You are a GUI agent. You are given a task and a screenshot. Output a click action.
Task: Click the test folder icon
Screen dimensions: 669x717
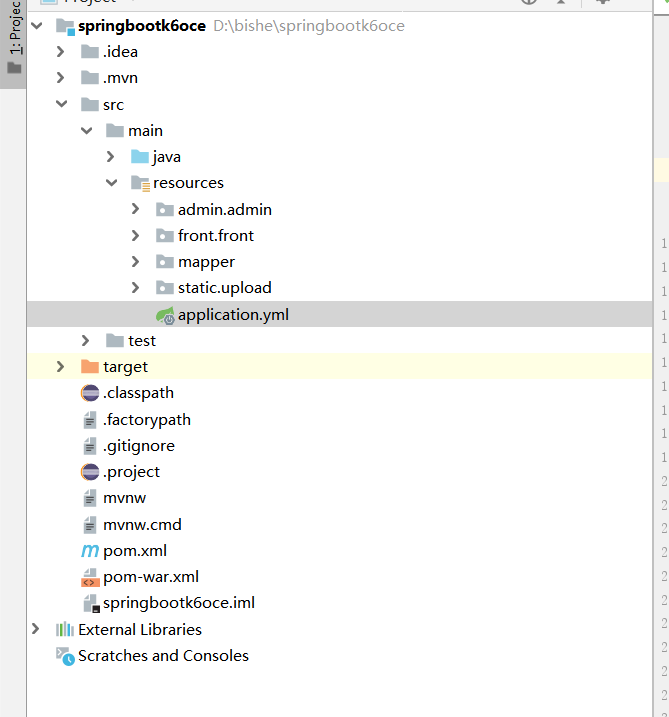(115, 341)
